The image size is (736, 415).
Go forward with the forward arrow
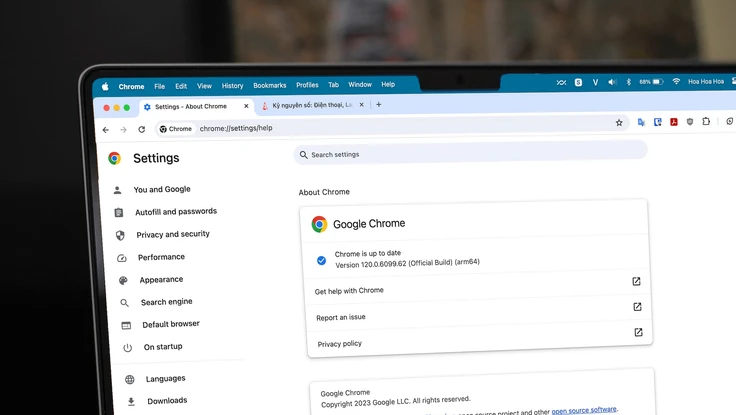click(123, 130)
